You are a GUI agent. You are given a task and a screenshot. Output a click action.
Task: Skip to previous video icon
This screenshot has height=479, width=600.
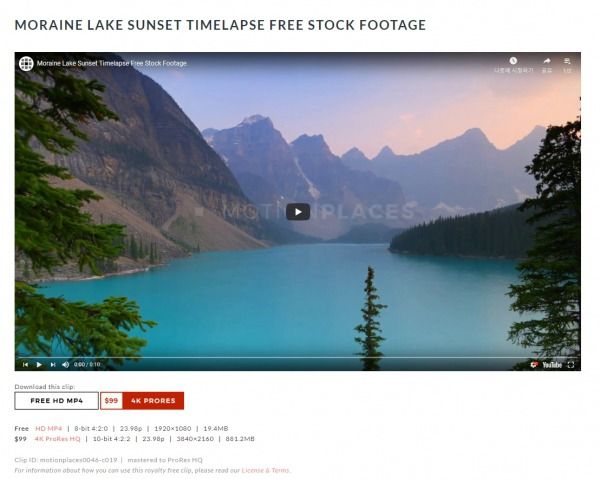(25, 365)
